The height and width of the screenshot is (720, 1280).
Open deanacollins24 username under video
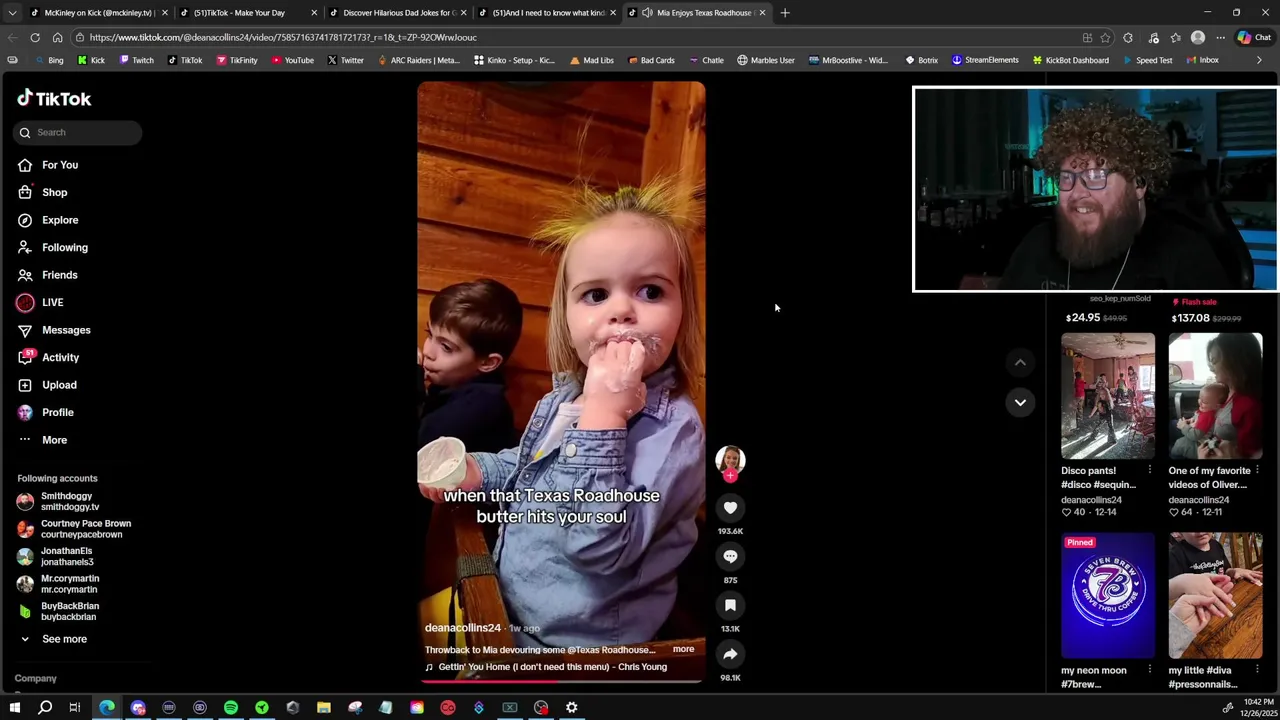click(x=462, y=628)
